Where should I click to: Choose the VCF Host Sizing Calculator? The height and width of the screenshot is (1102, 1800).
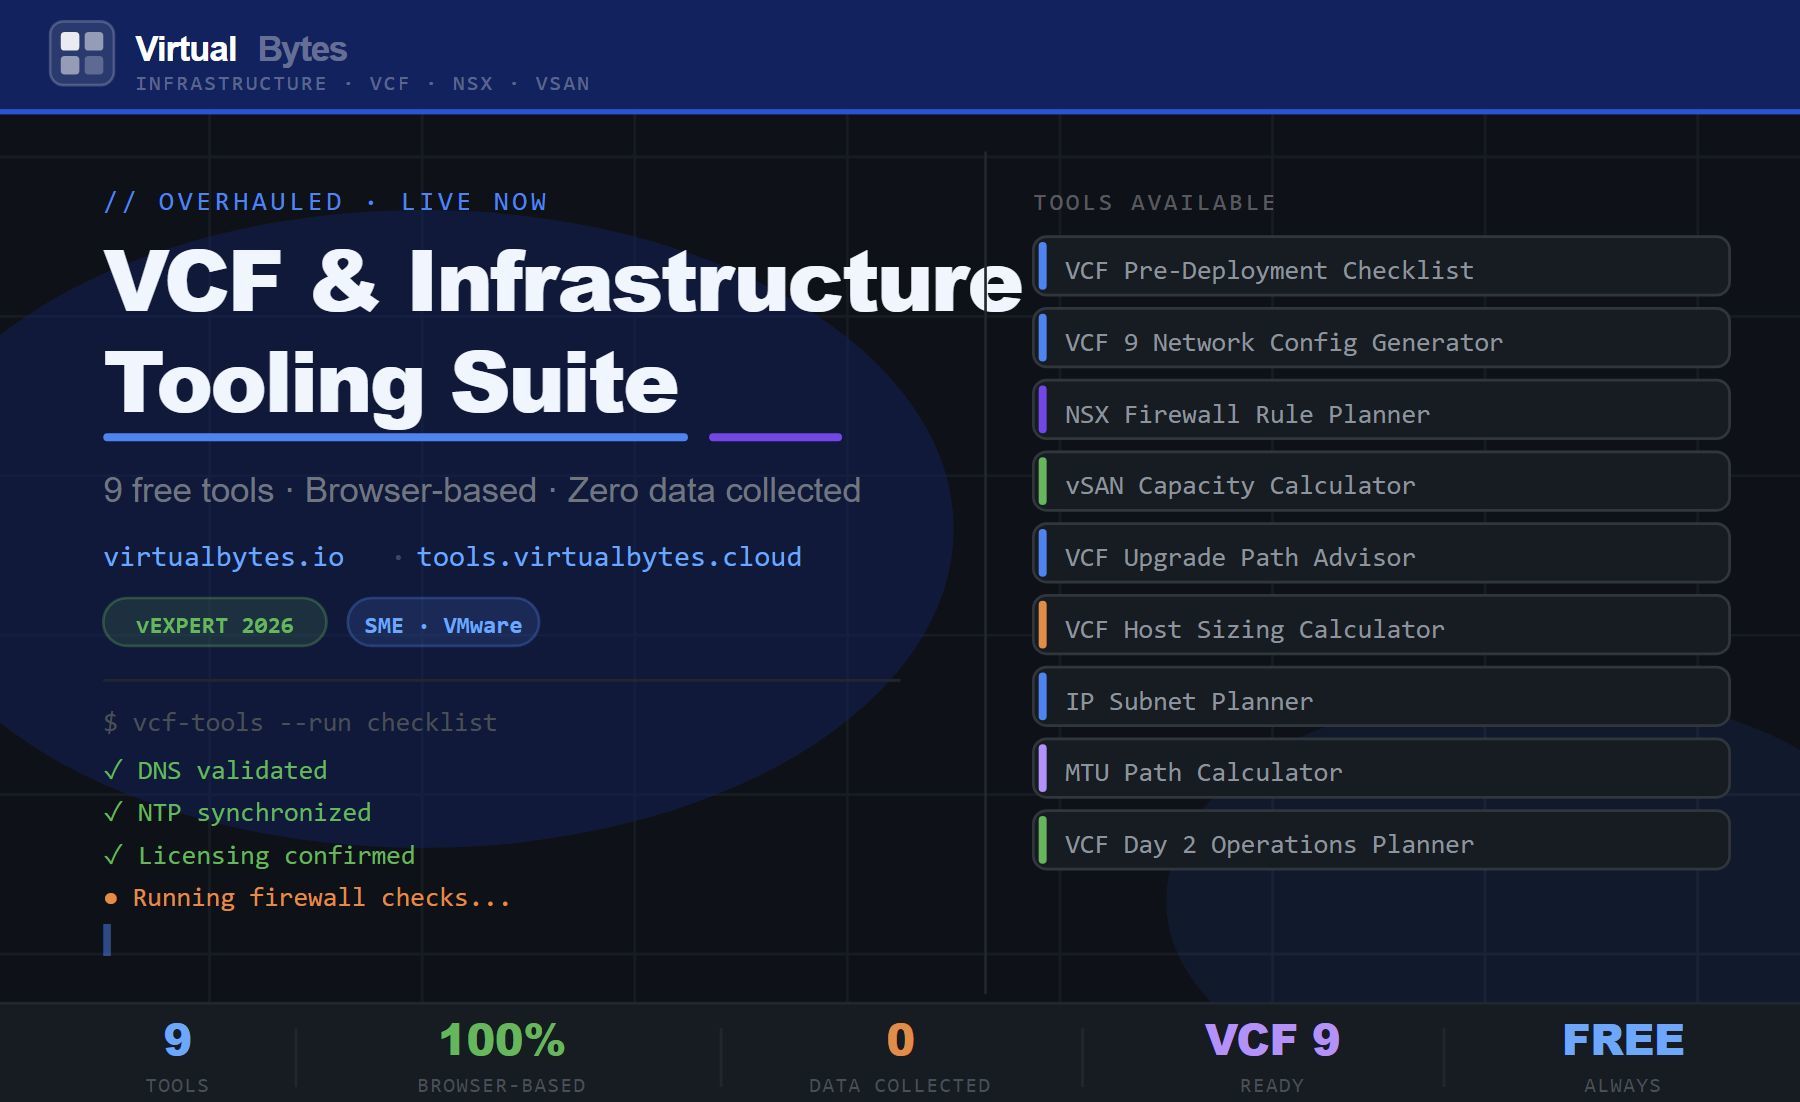click(1381, 626)
